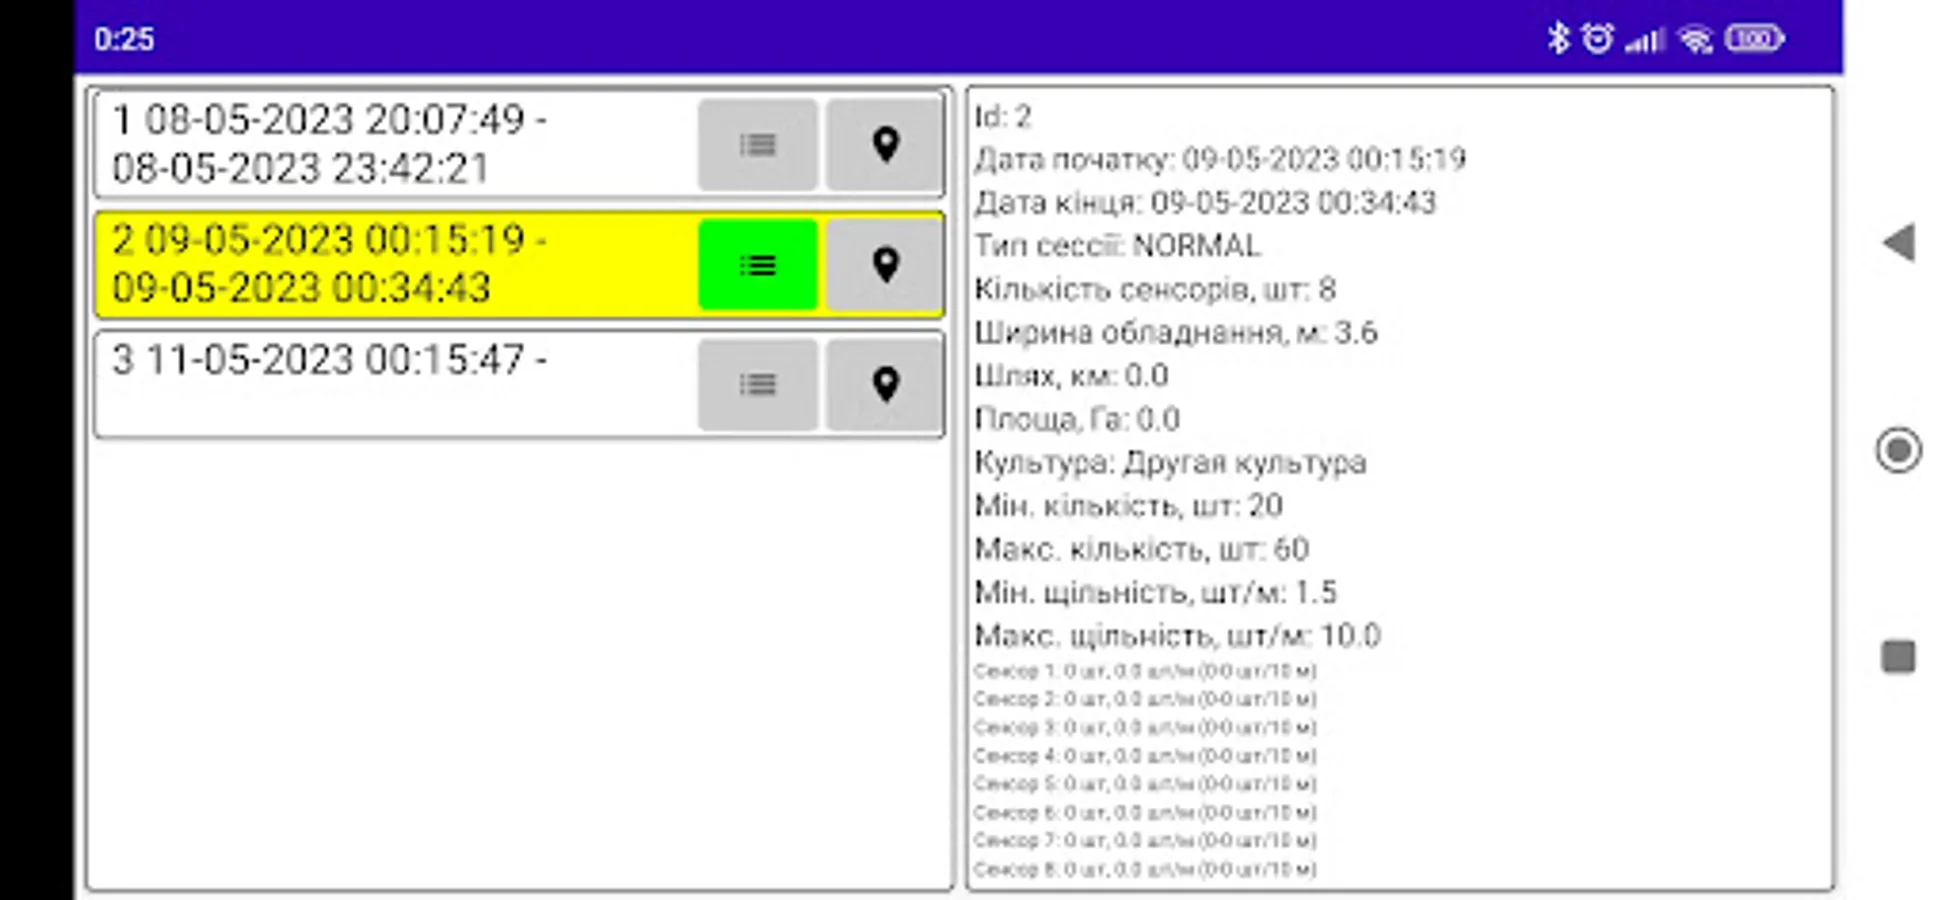Select session row 1 08-05-2023 20:07:49
Viewport: 1953px width, 900px height.
click(519, 145)
